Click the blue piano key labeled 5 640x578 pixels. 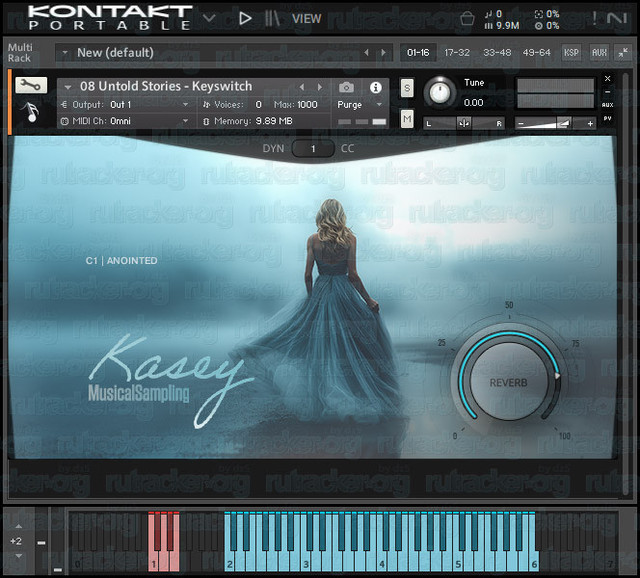point(458,563)
